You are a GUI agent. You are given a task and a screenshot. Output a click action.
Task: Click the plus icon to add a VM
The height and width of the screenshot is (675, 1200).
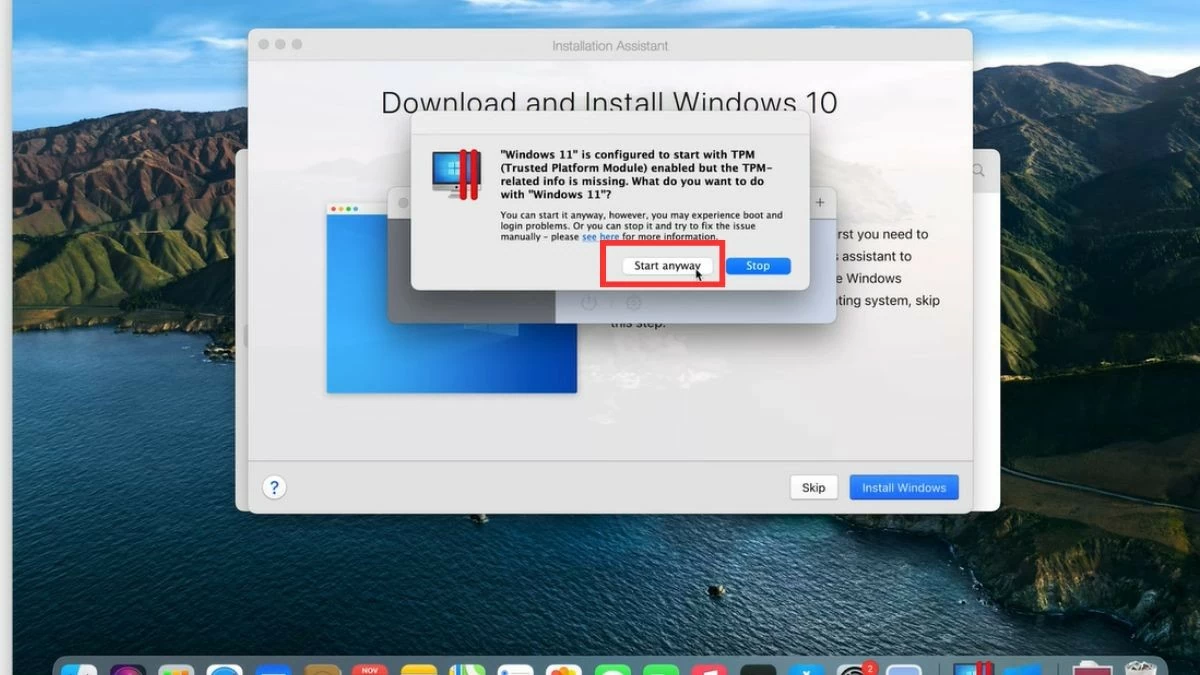pyautogui.click(x=820, y=202)
